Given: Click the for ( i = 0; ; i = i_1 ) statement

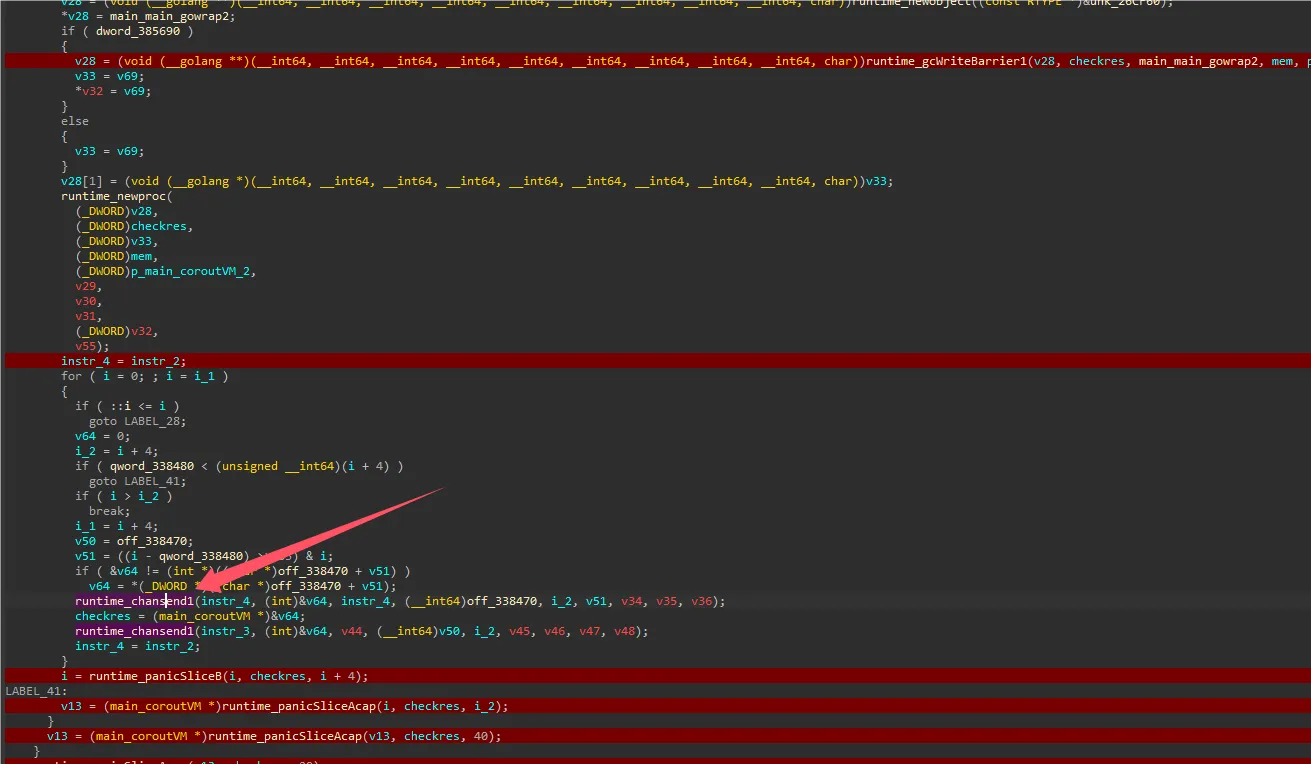Looking at the screenshot, I should (x=145, y=376).
